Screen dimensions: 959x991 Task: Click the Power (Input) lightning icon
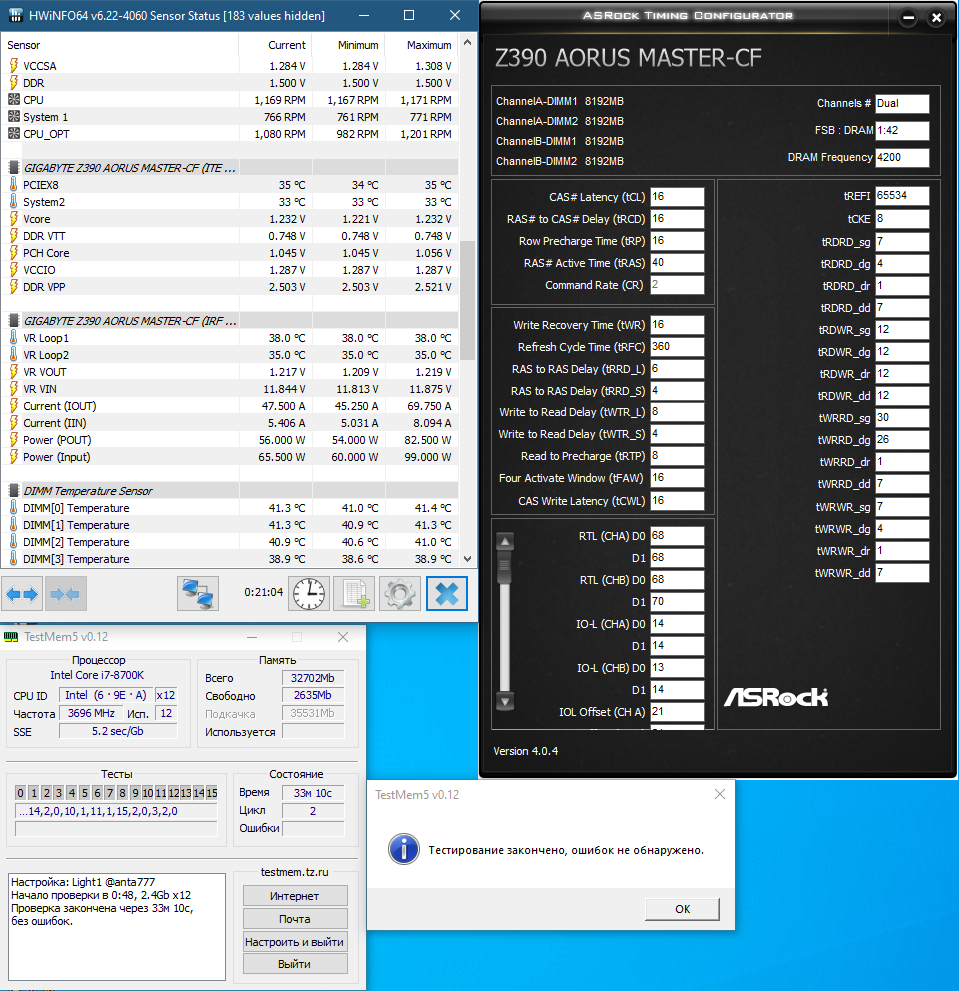14,456
